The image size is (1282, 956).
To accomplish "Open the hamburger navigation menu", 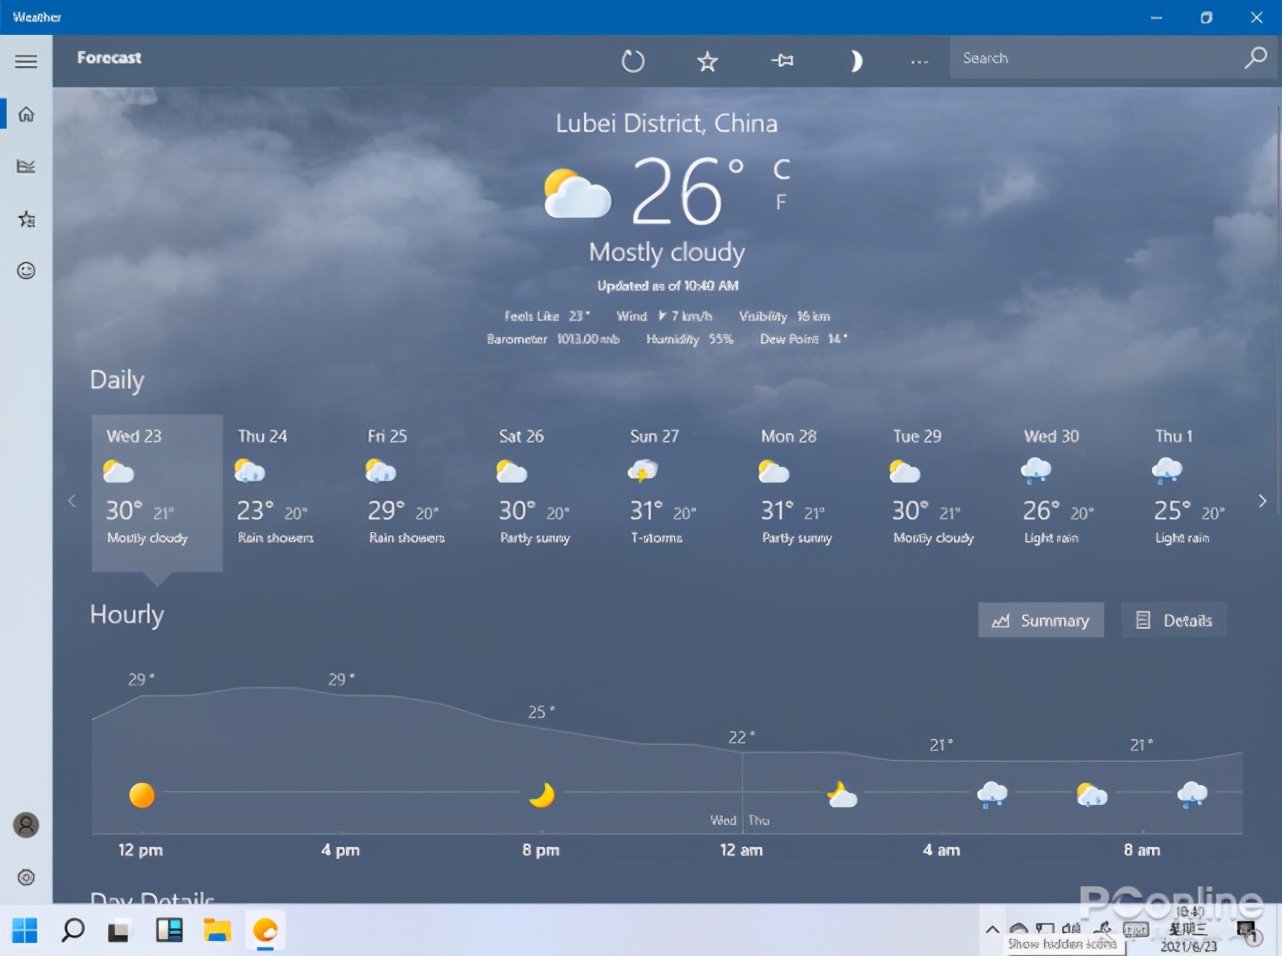I will (26, 61).
